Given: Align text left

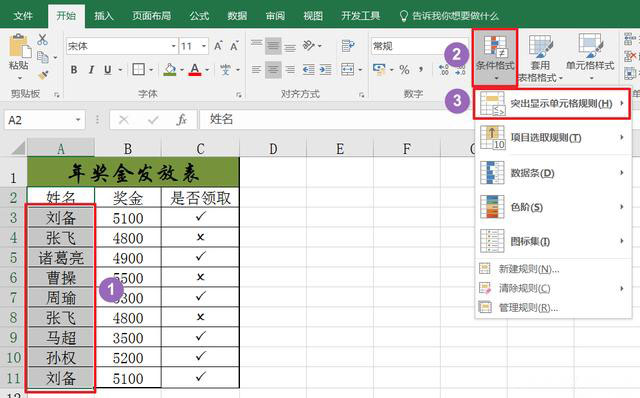Looking at the screenshot, I should tap(256, 70).
